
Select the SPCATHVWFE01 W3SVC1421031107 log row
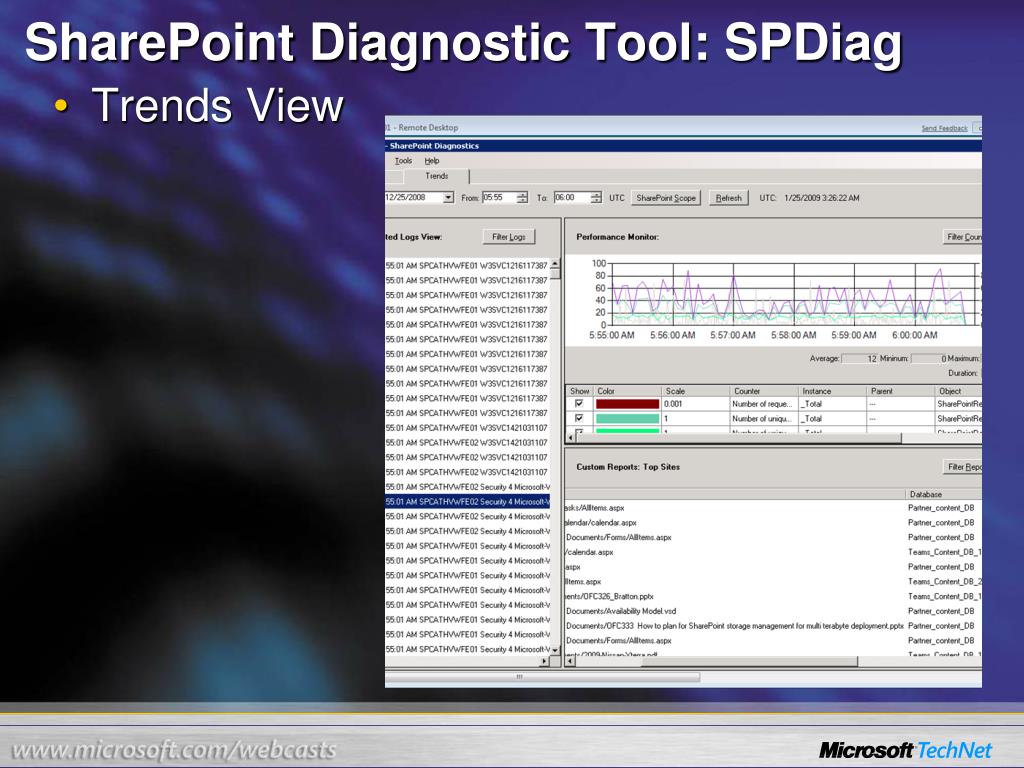click(468, 428)
